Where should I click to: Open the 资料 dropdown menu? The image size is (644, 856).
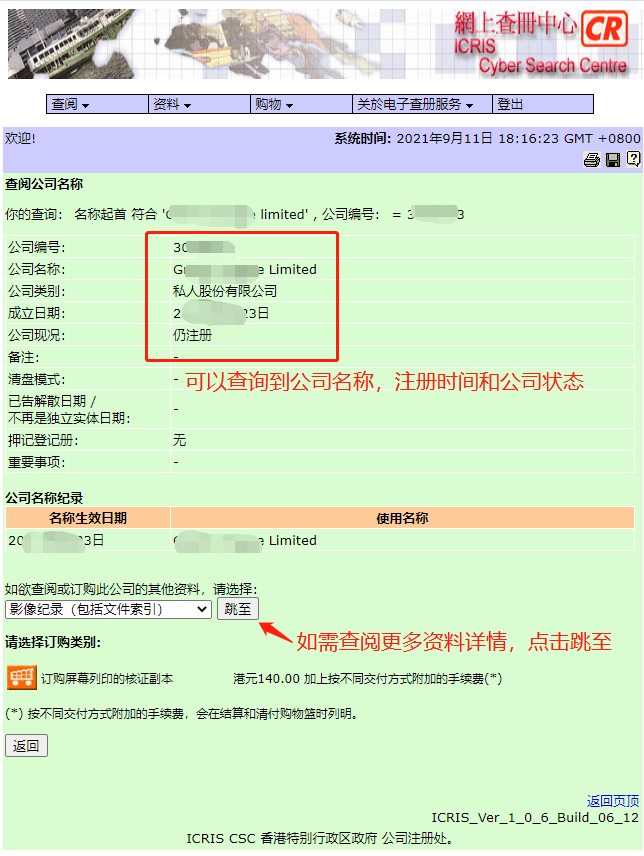(199, 104)
